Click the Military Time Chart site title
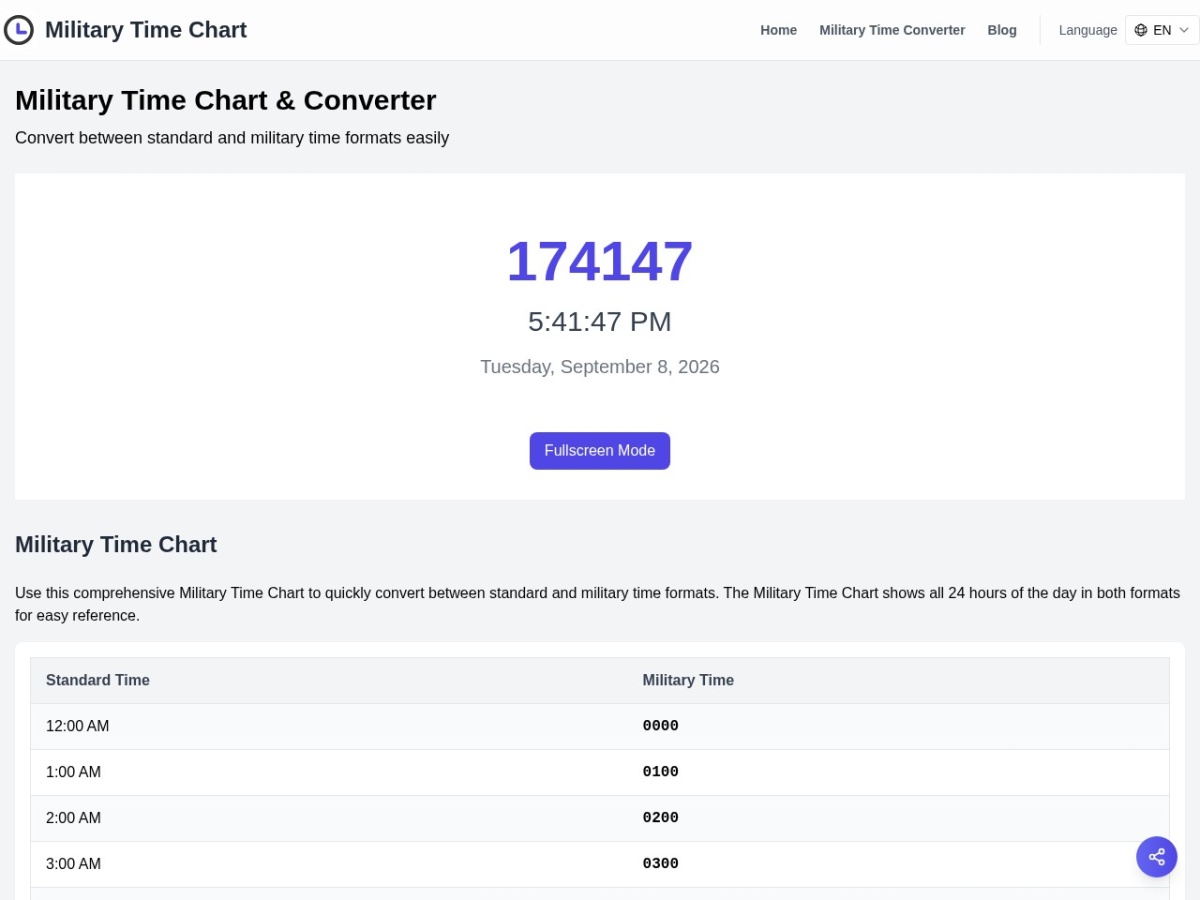The image size is (1200, 900). 146,30
